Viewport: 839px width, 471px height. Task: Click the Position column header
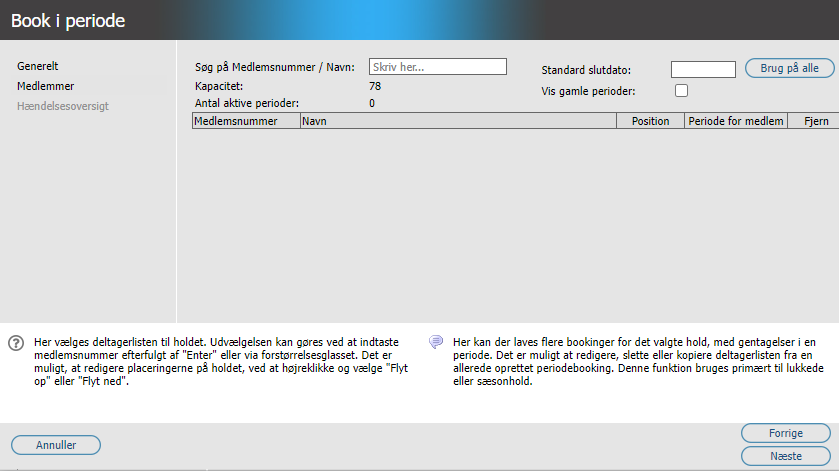650,121
